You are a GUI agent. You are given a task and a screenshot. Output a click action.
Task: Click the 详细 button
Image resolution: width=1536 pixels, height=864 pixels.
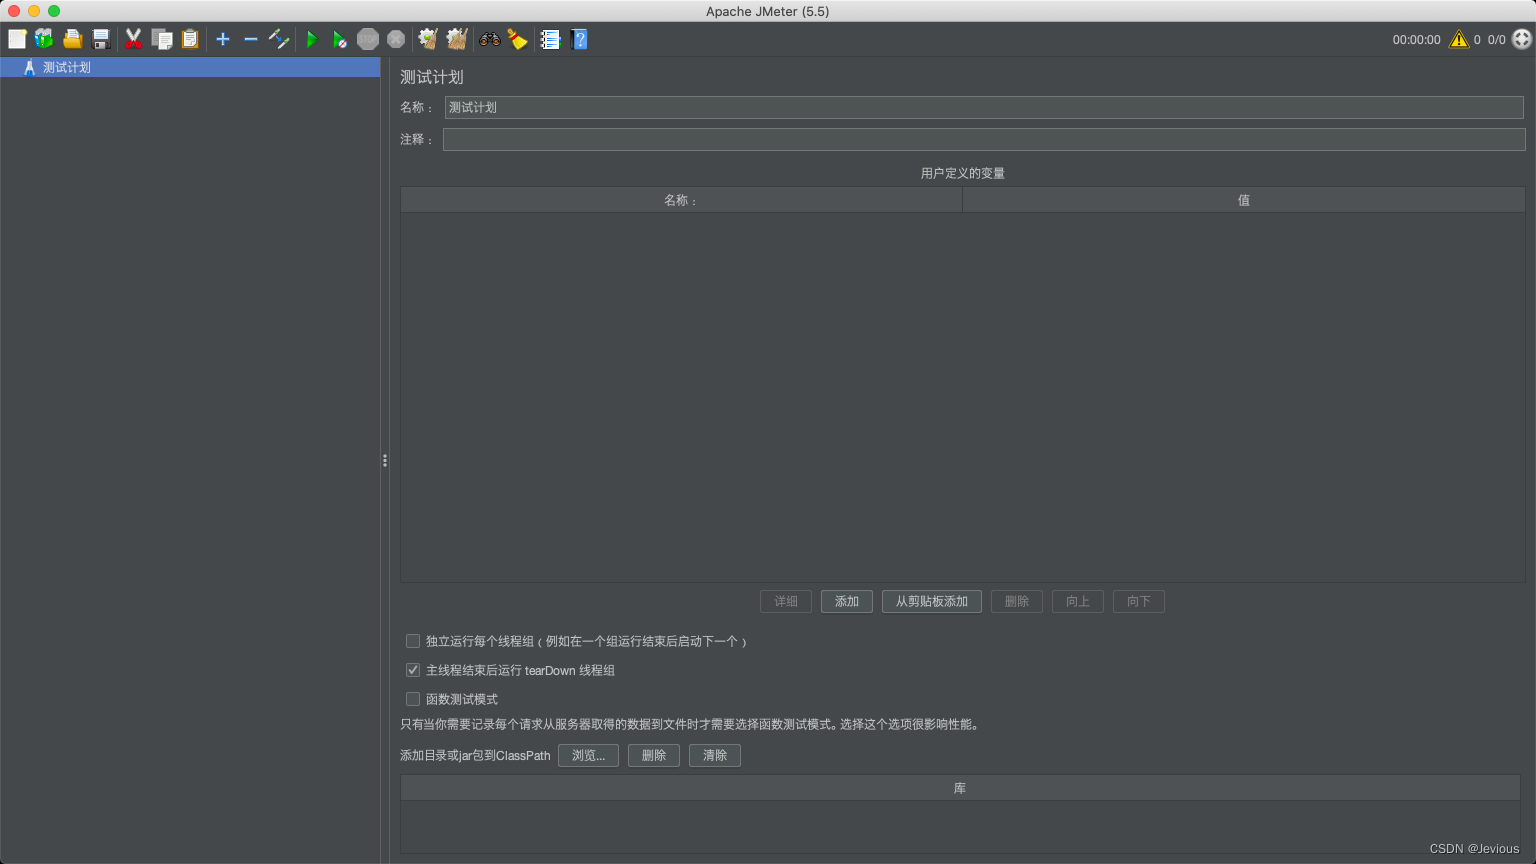click(786, 601)
